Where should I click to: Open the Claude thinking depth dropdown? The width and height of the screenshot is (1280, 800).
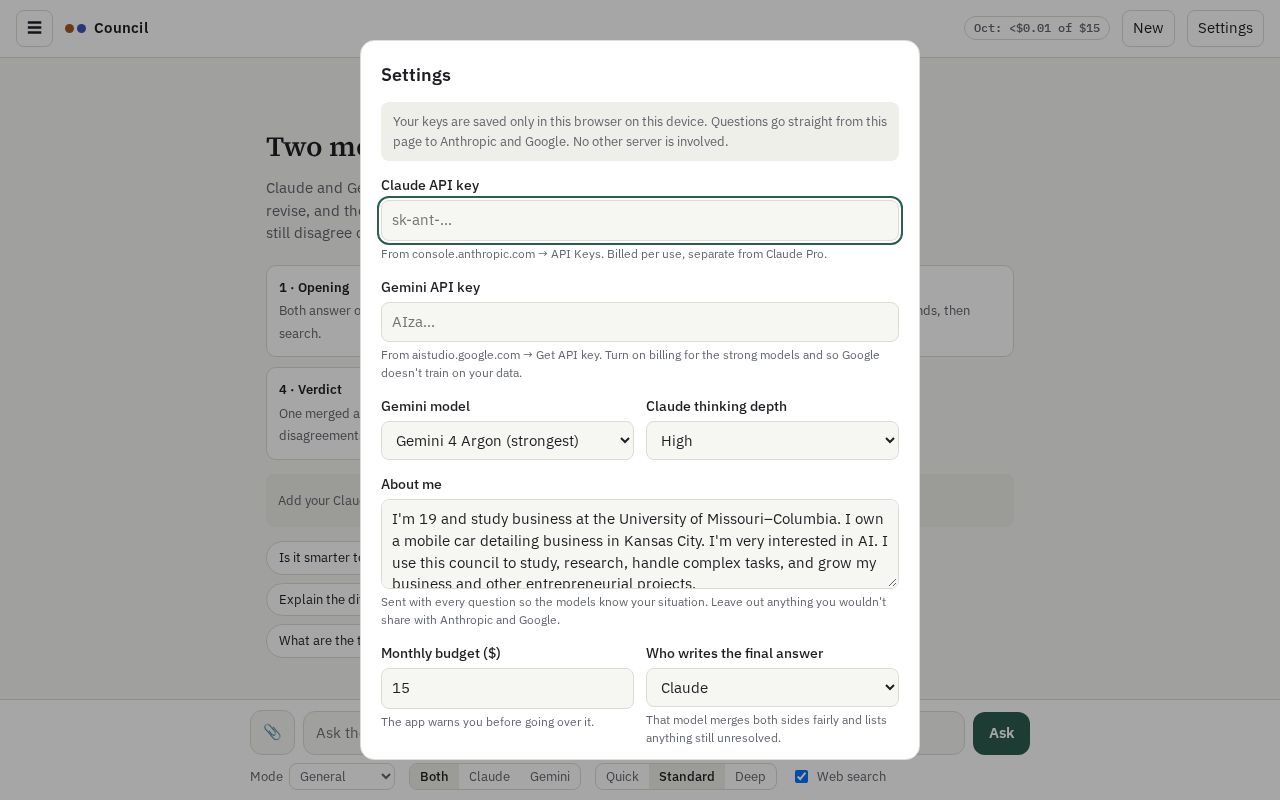coord(772,440)
